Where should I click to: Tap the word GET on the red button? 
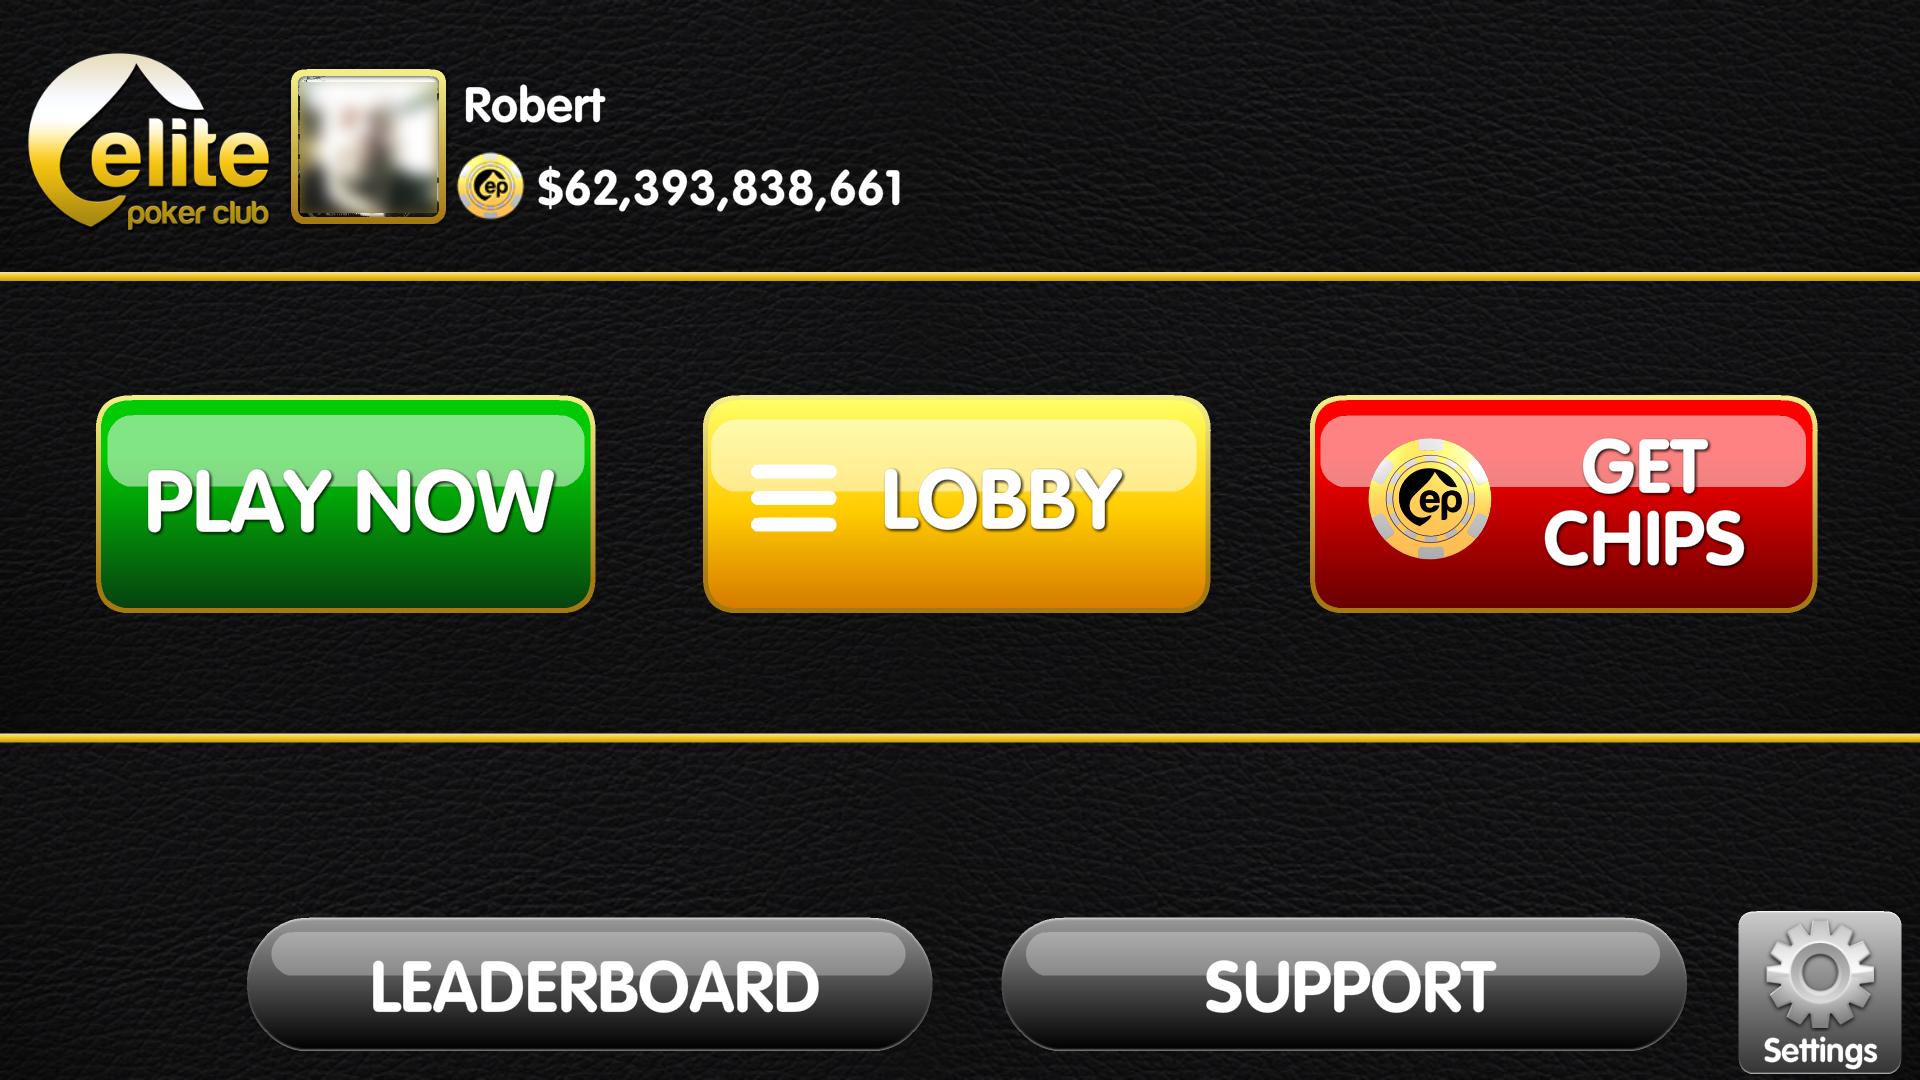(1644, 467)
